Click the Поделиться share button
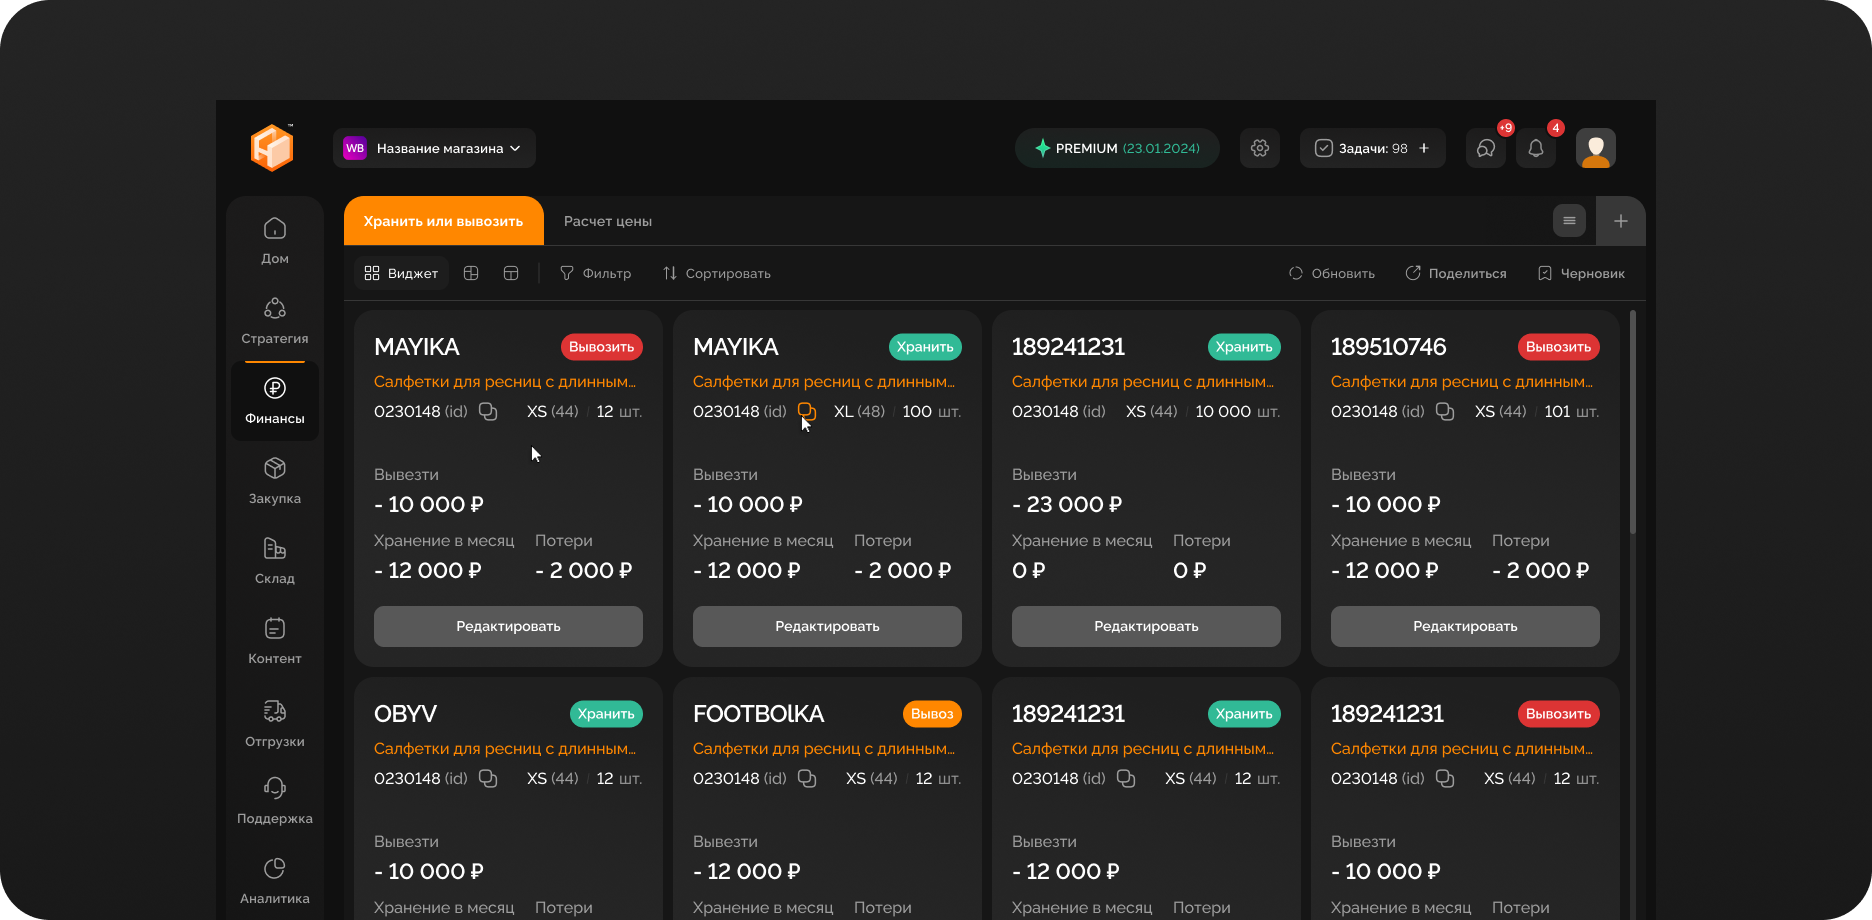Image resolution: width=1872 pixels, height=920 pixels. click(x=1455, y=273)
